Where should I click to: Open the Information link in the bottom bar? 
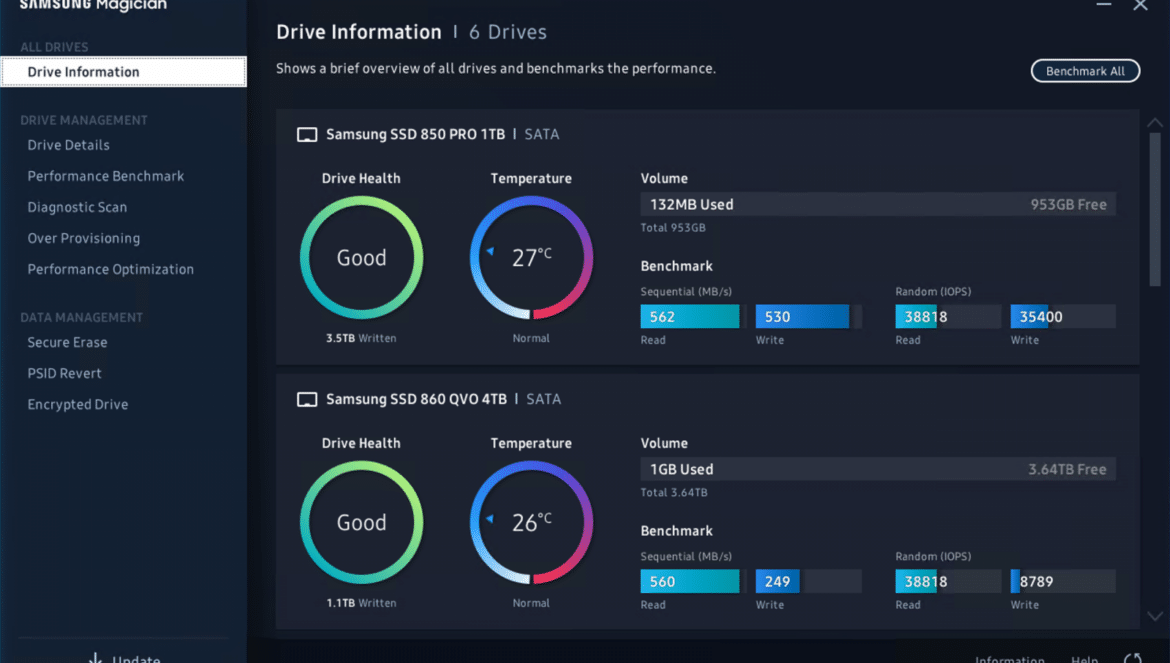[x=1010, y=659]
